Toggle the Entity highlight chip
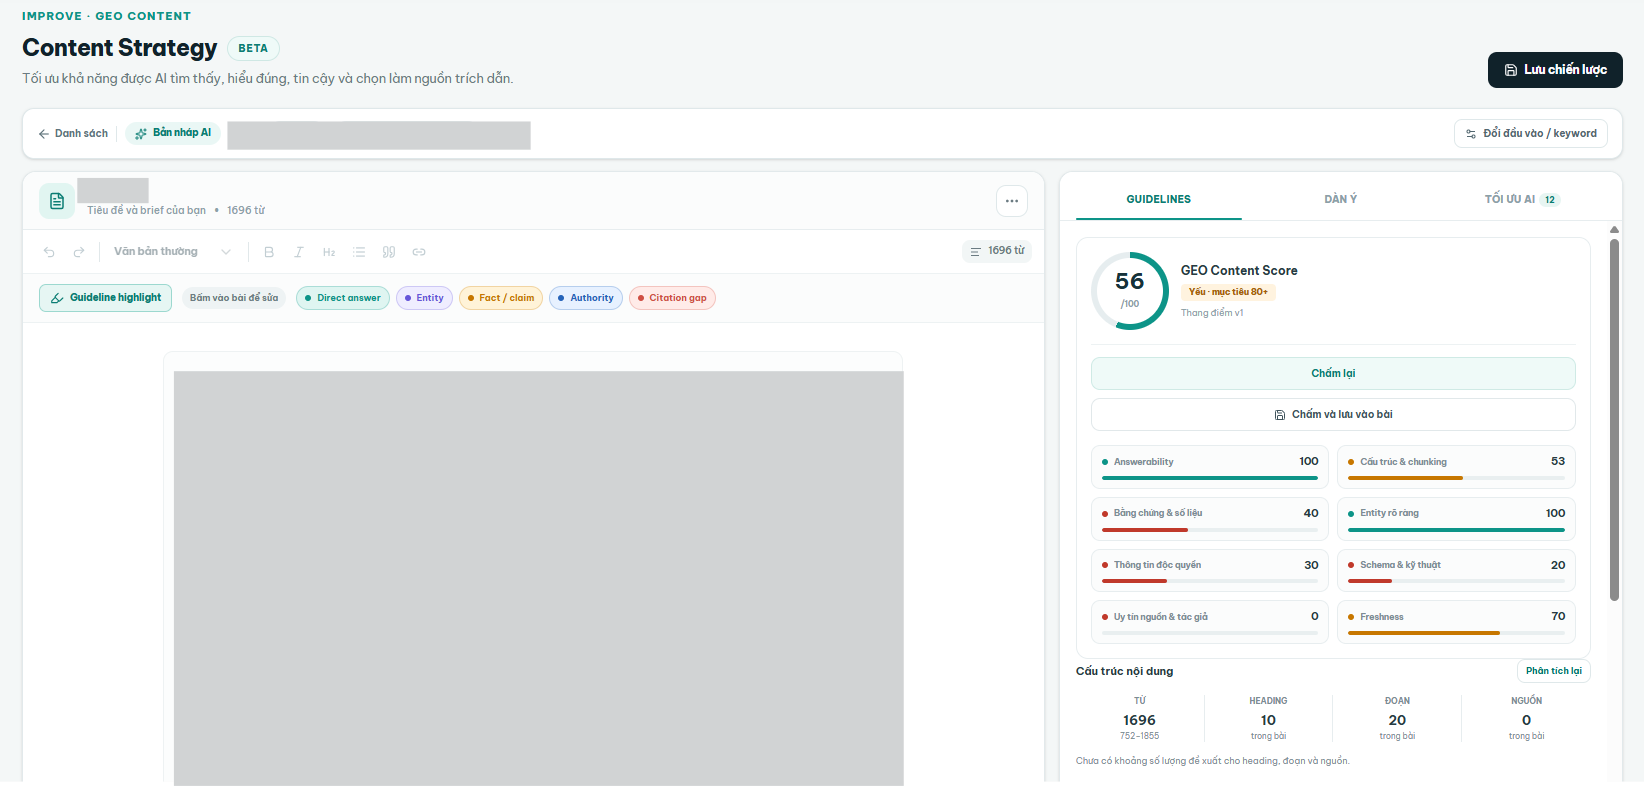The image size is (1644, 786). (424, 298)
